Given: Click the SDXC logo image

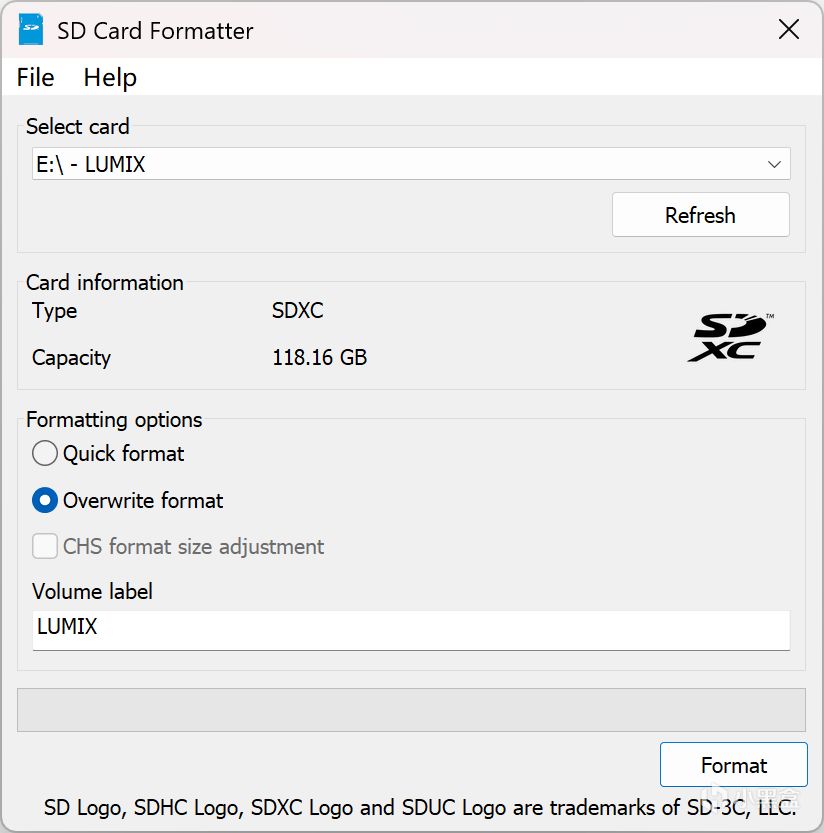Looking at the screenshot, I should pos(730,337).
